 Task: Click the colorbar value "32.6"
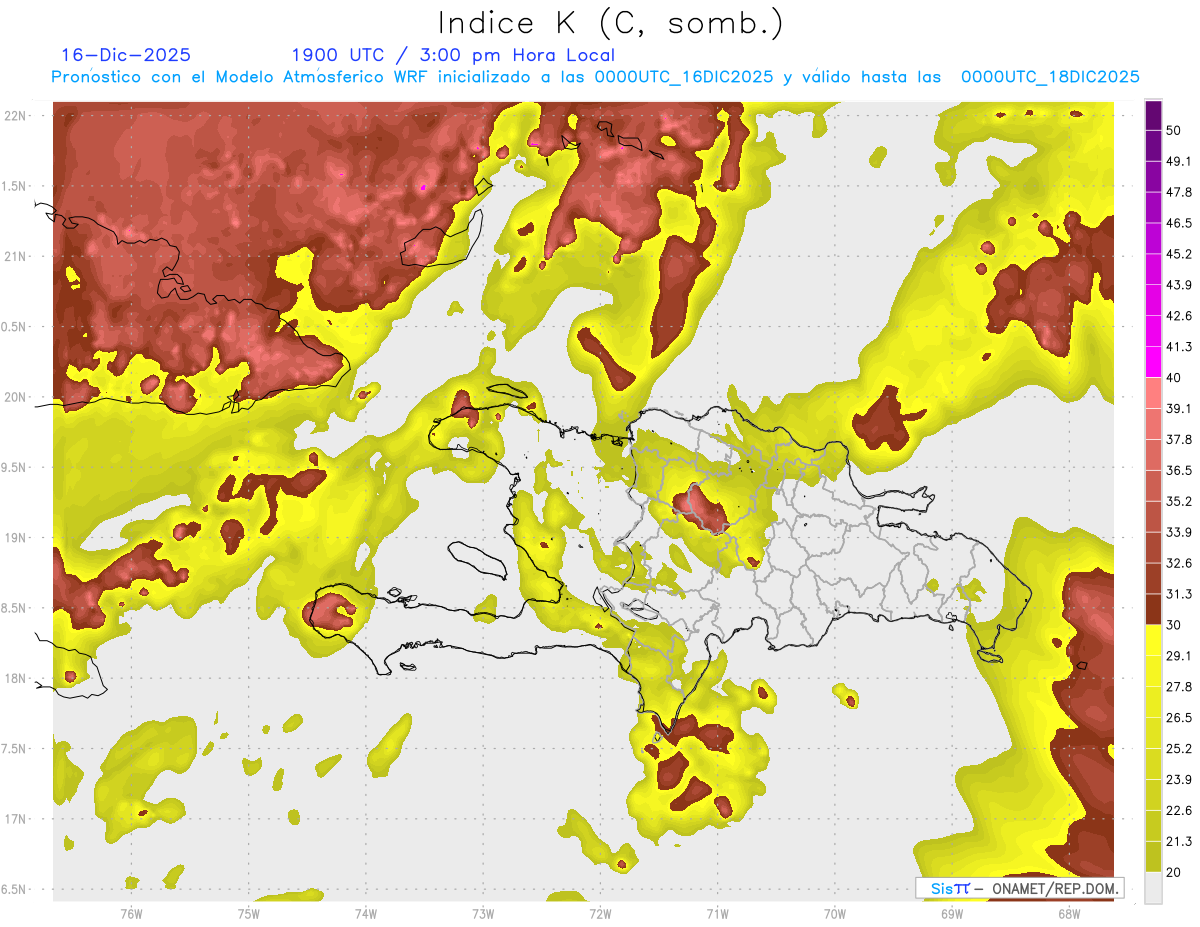(x=1178, y=563)
